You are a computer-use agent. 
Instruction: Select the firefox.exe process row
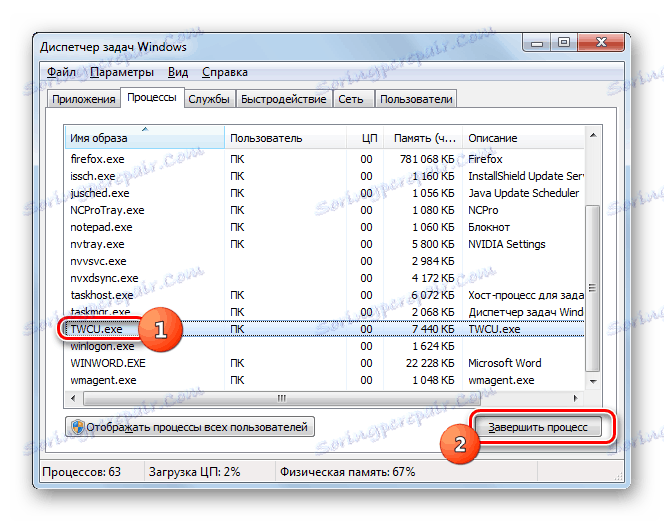tap(324, 159)
